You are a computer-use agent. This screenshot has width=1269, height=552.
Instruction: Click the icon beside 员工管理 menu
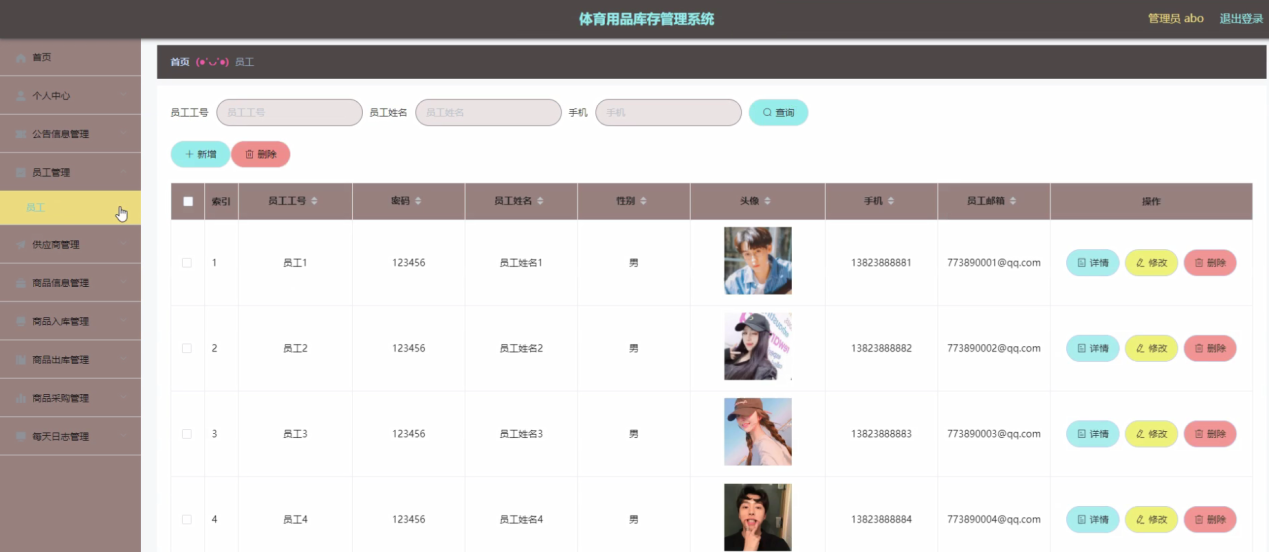tap(22, 172)
